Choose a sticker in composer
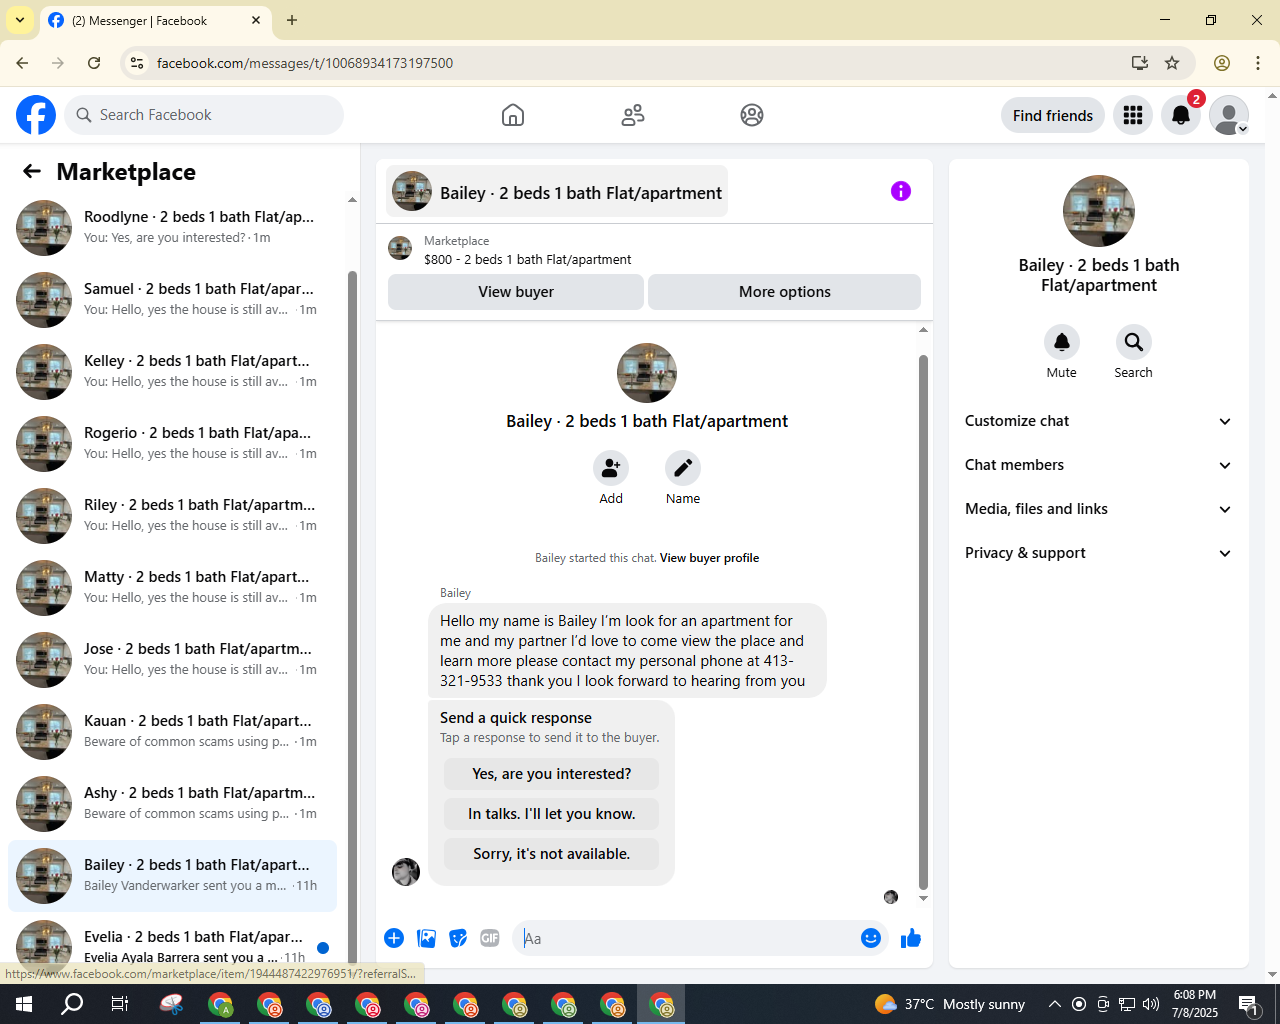 point(458,938)
